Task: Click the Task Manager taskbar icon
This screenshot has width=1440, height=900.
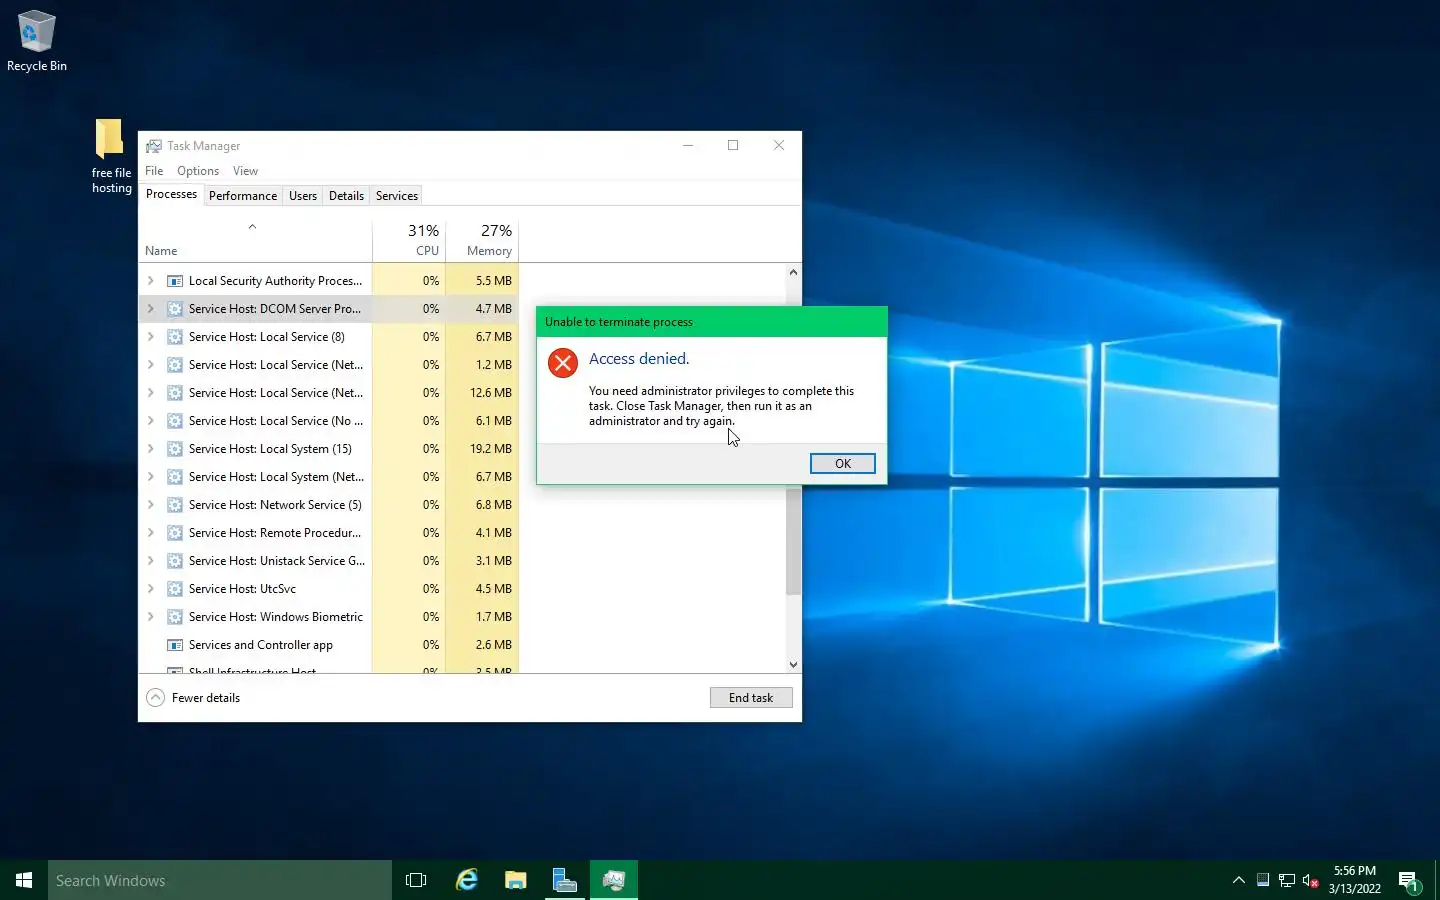Action: point(614,880)
